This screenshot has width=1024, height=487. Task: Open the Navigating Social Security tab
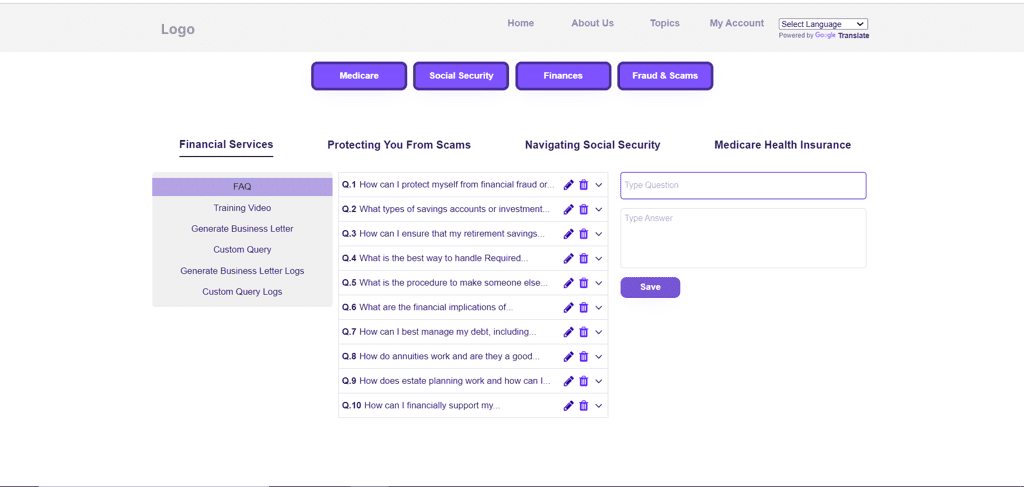click(x=592, y=145)
